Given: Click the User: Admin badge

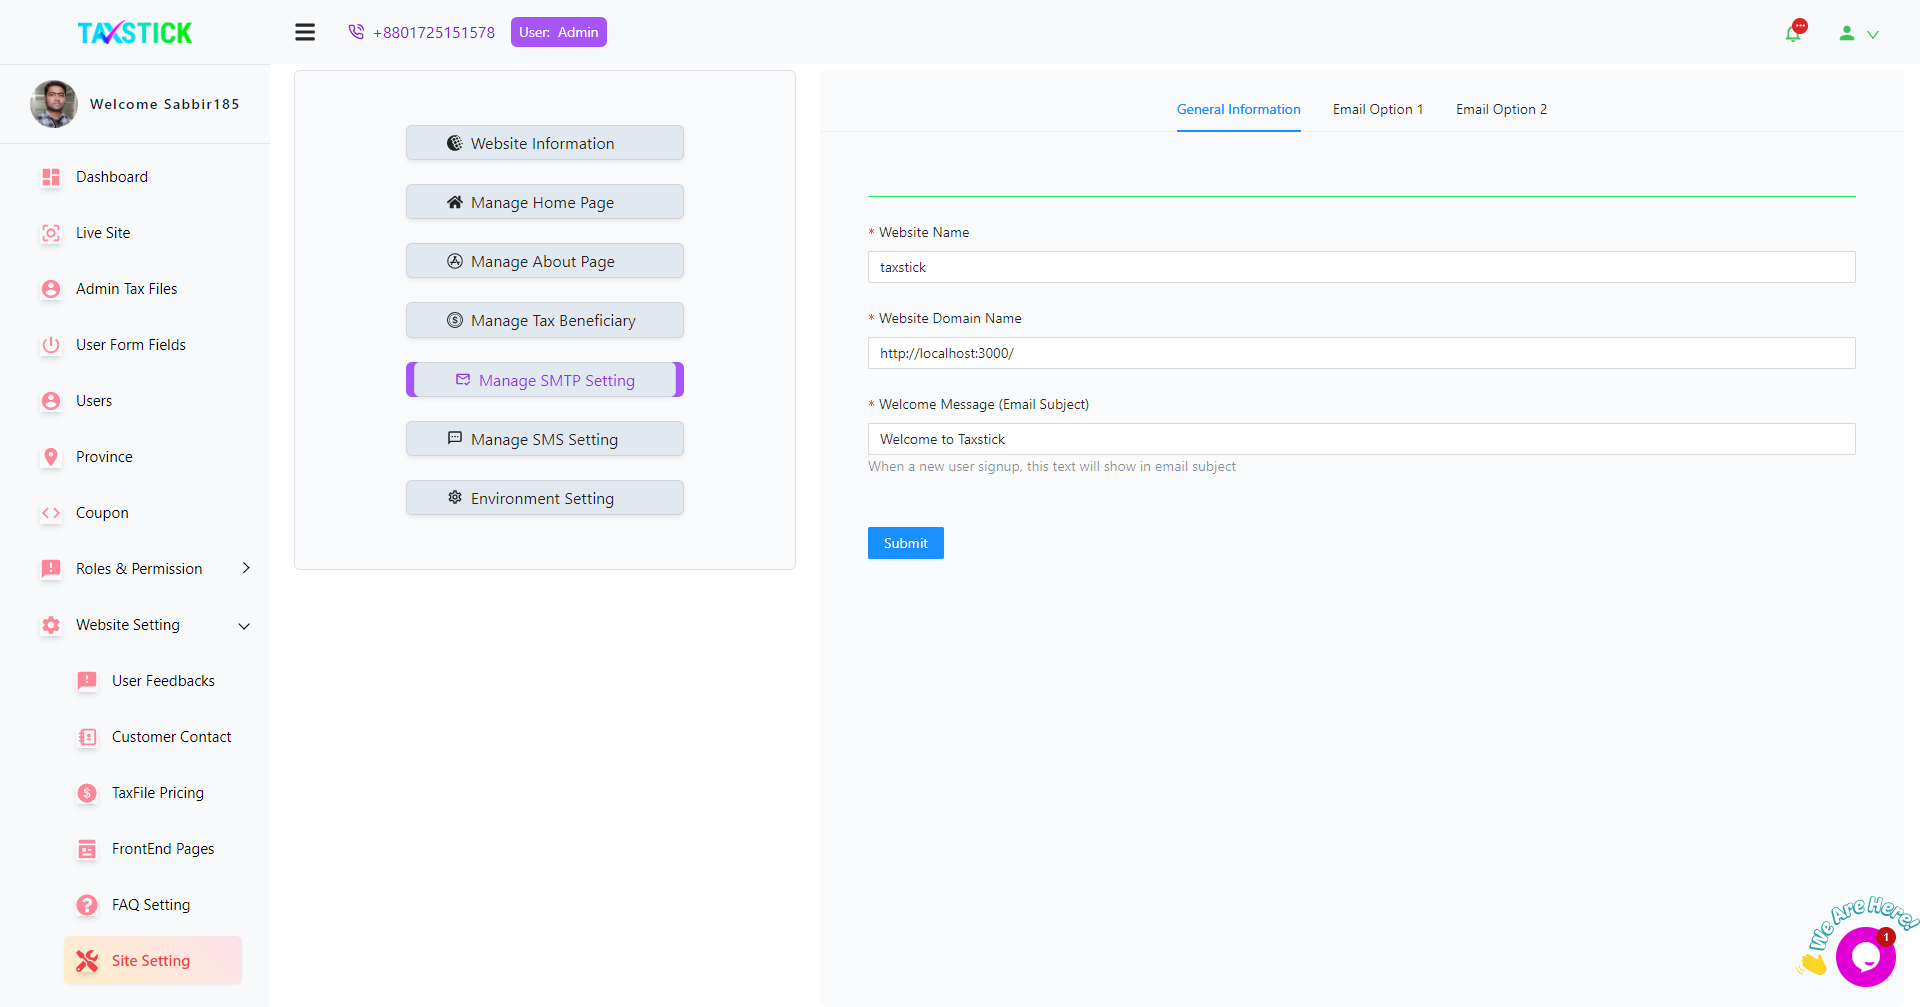Looking at the screenshot, I should (559, 32).
